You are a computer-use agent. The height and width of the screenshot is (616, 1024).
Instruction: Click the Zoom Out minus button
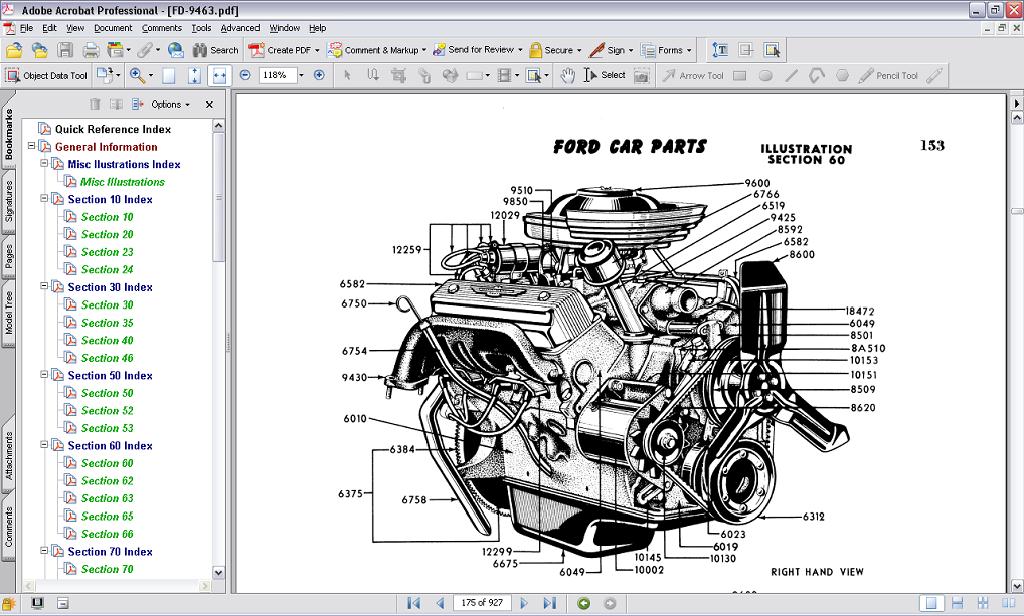pyautogui.click(x=245, y=75)
